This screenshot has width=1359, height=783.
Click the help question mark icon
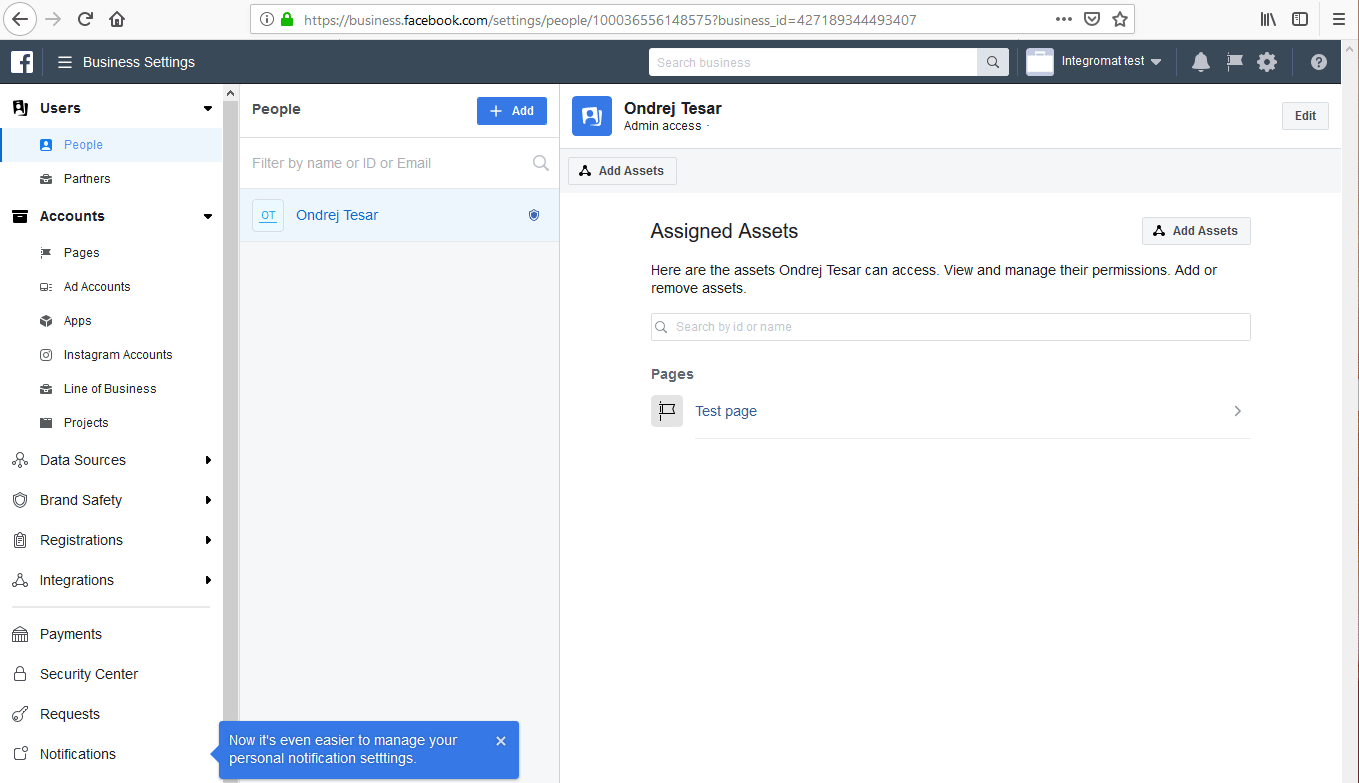coord(1319,62)
